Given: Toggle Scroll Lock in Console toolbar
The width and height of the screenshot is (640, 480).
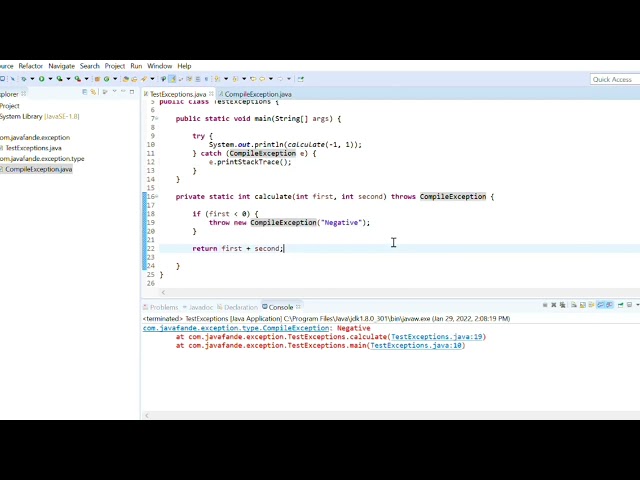Looking at the screenshot, I should [x=582, y=305].
